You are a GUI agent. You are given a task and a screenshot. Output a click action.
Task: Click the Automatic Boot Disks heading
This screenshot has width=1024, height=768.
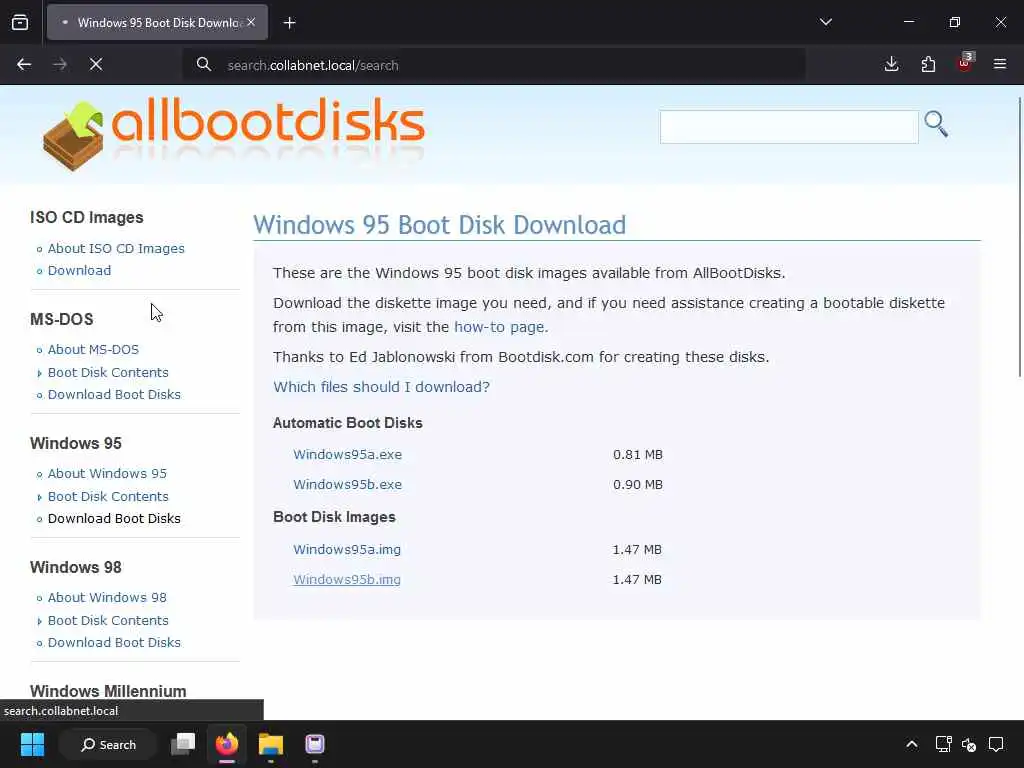click(x=347, y=423)
